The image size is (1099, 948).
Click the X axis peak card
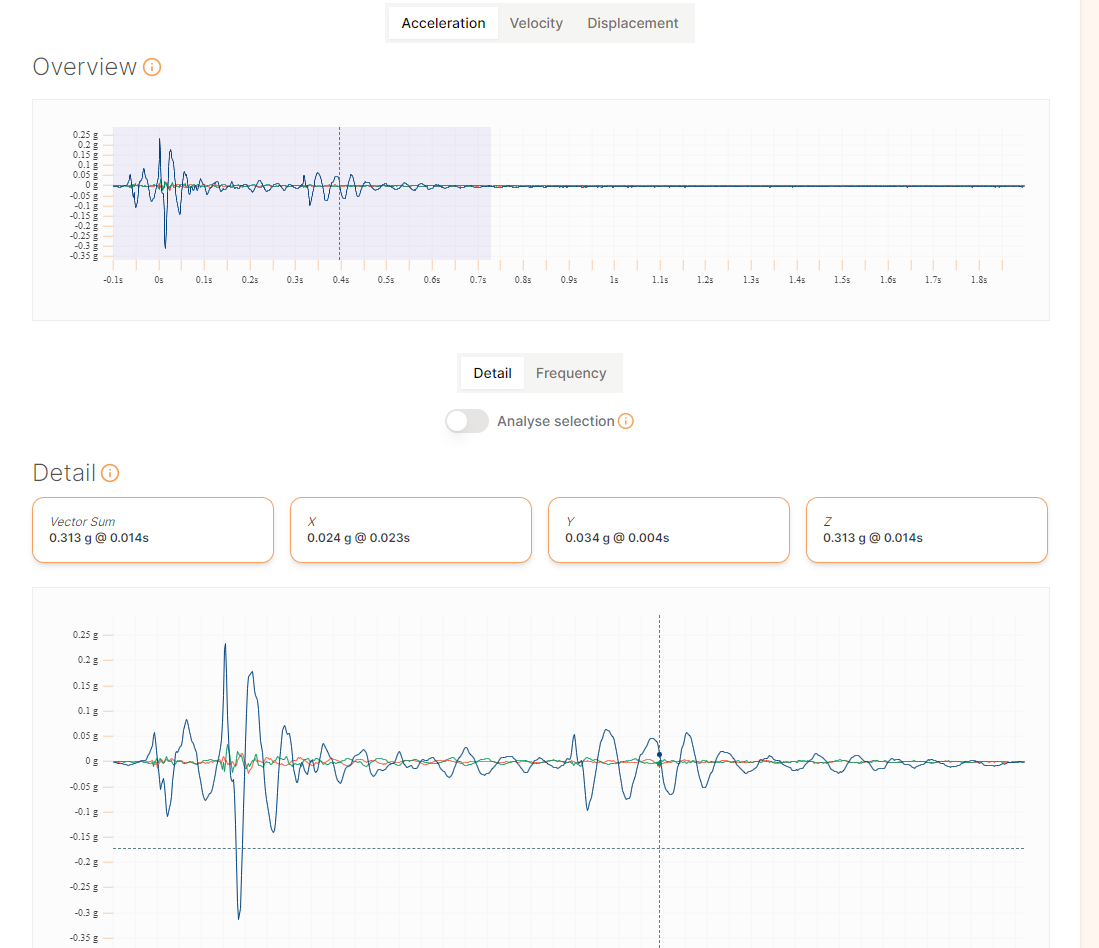[x=411, y=530]
